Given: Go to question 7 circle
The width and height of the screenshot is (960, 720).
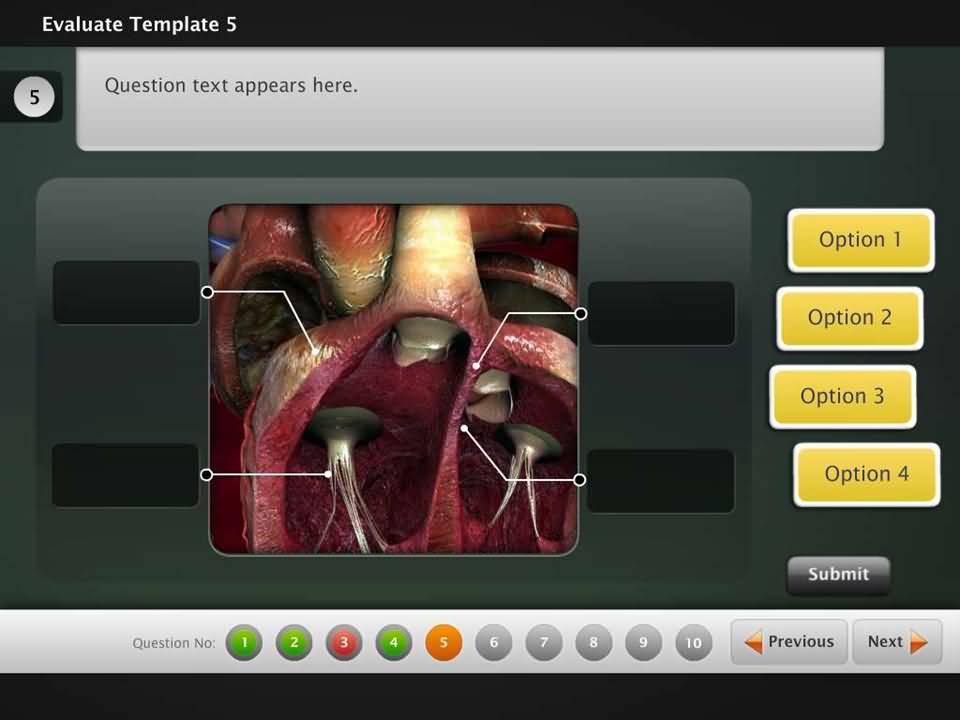Looking at the screenshot, I should click(x=544, y=642).
